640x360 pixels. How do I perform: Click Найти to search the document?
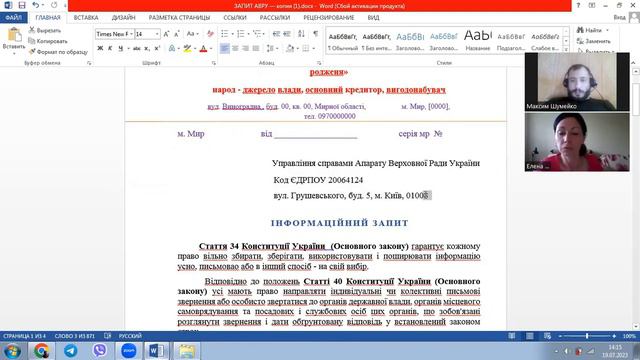pos(589,31)
